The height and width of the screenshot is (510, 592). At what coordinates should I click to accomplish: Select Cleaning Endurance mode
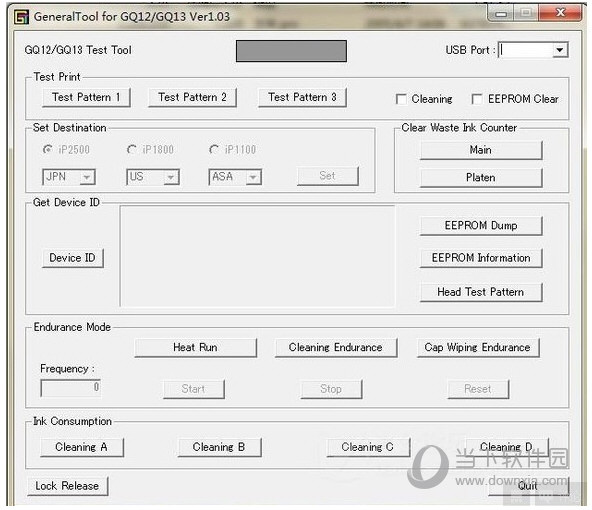click(336, 347)
